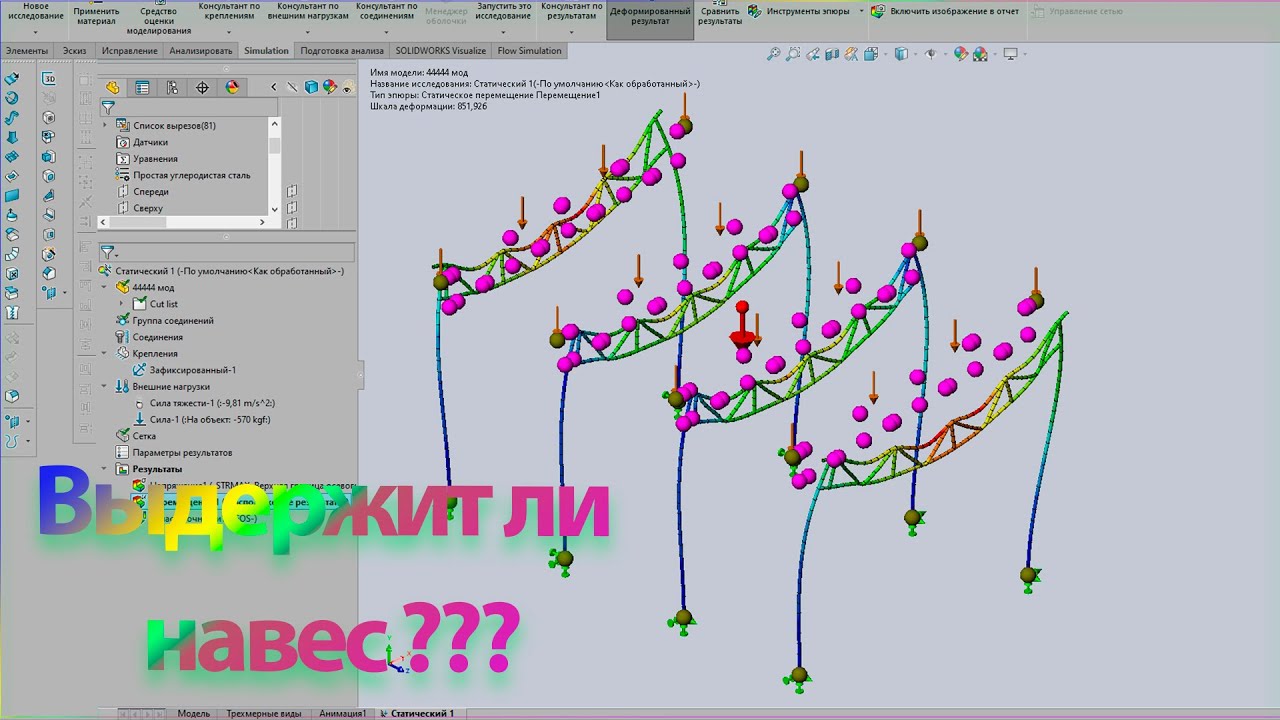
Task: Click Включить изображение в отчет
Action: tap(946, 11)
